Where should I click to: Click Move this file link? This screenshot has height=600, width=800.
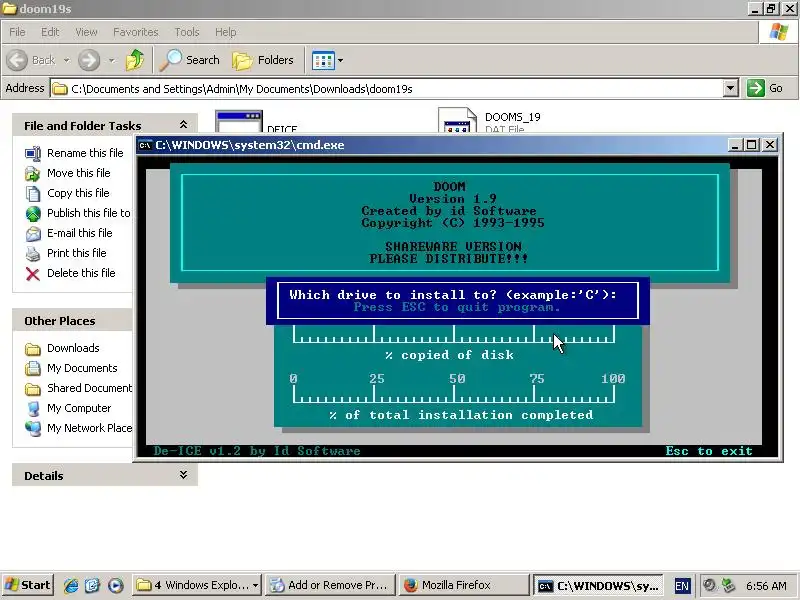[79, 173]
